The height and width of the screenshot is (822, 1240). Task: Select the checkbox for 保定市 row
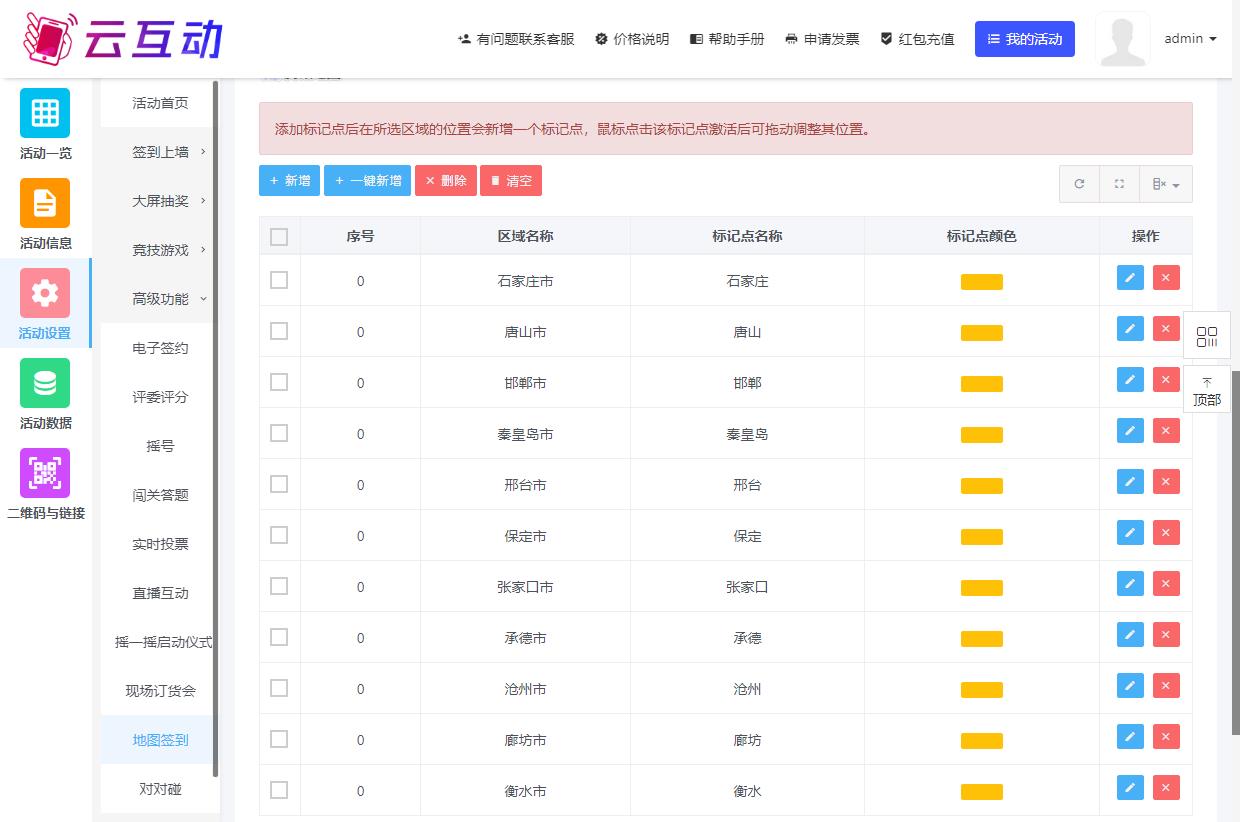click(279, 535)
